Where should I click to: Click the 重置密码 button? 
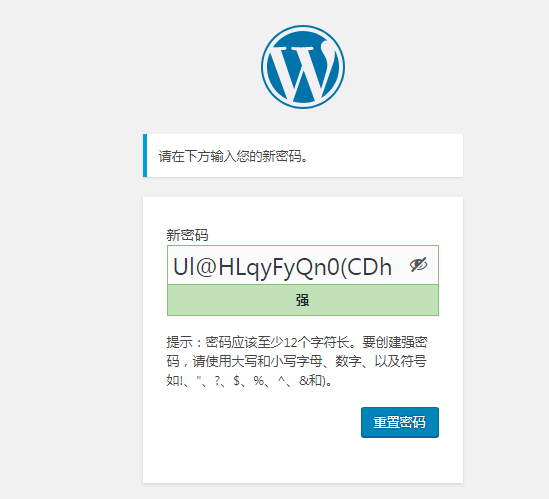click(400, 422)
